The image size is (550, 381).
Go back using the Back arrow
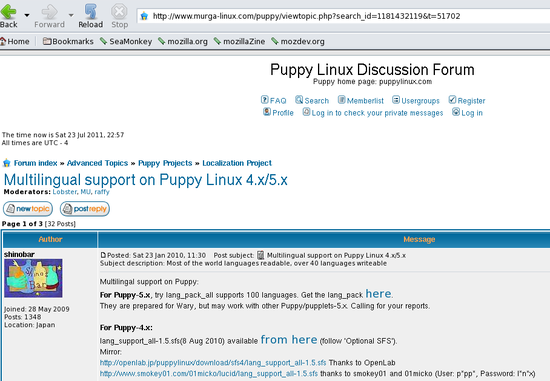8,15
